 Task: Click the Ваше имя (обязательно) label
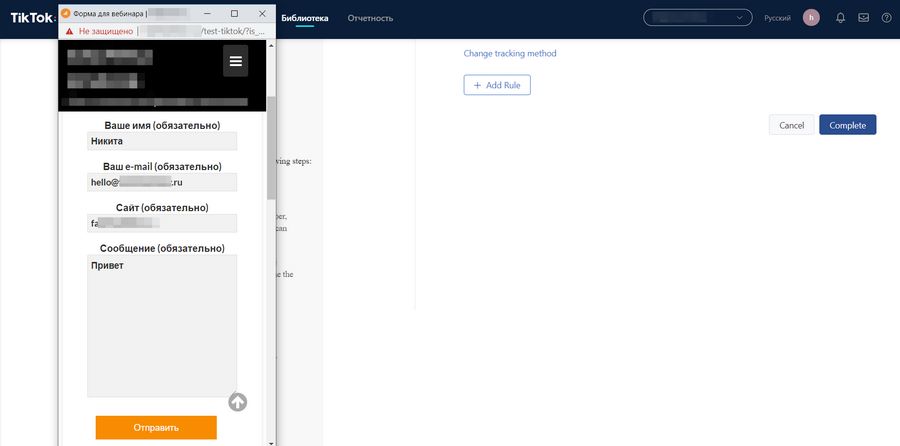[x=162, y=125]
